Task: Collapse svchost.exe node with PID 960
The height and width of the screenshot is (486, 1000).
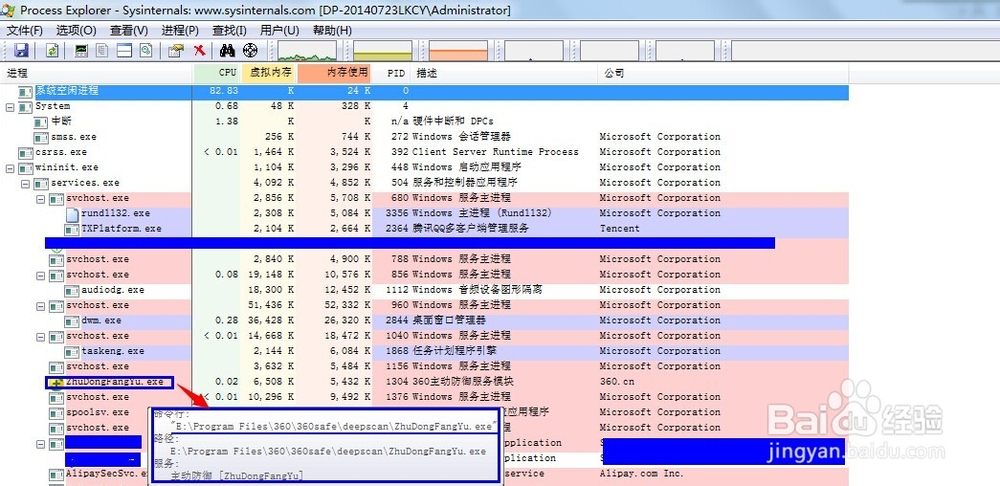Action: click(x=41, y=306)
